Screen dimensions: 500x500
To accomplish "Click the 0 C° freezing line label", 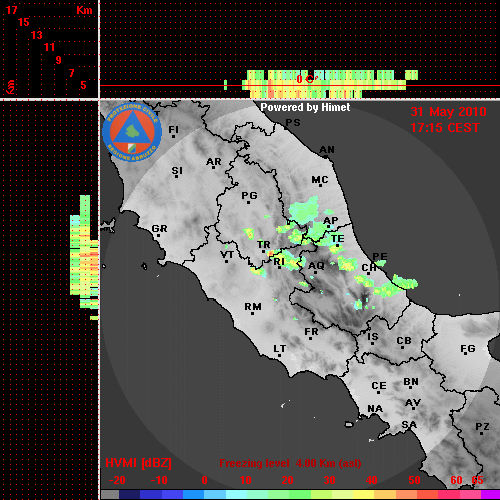I will pyautogui.click(x=305, y=79).
